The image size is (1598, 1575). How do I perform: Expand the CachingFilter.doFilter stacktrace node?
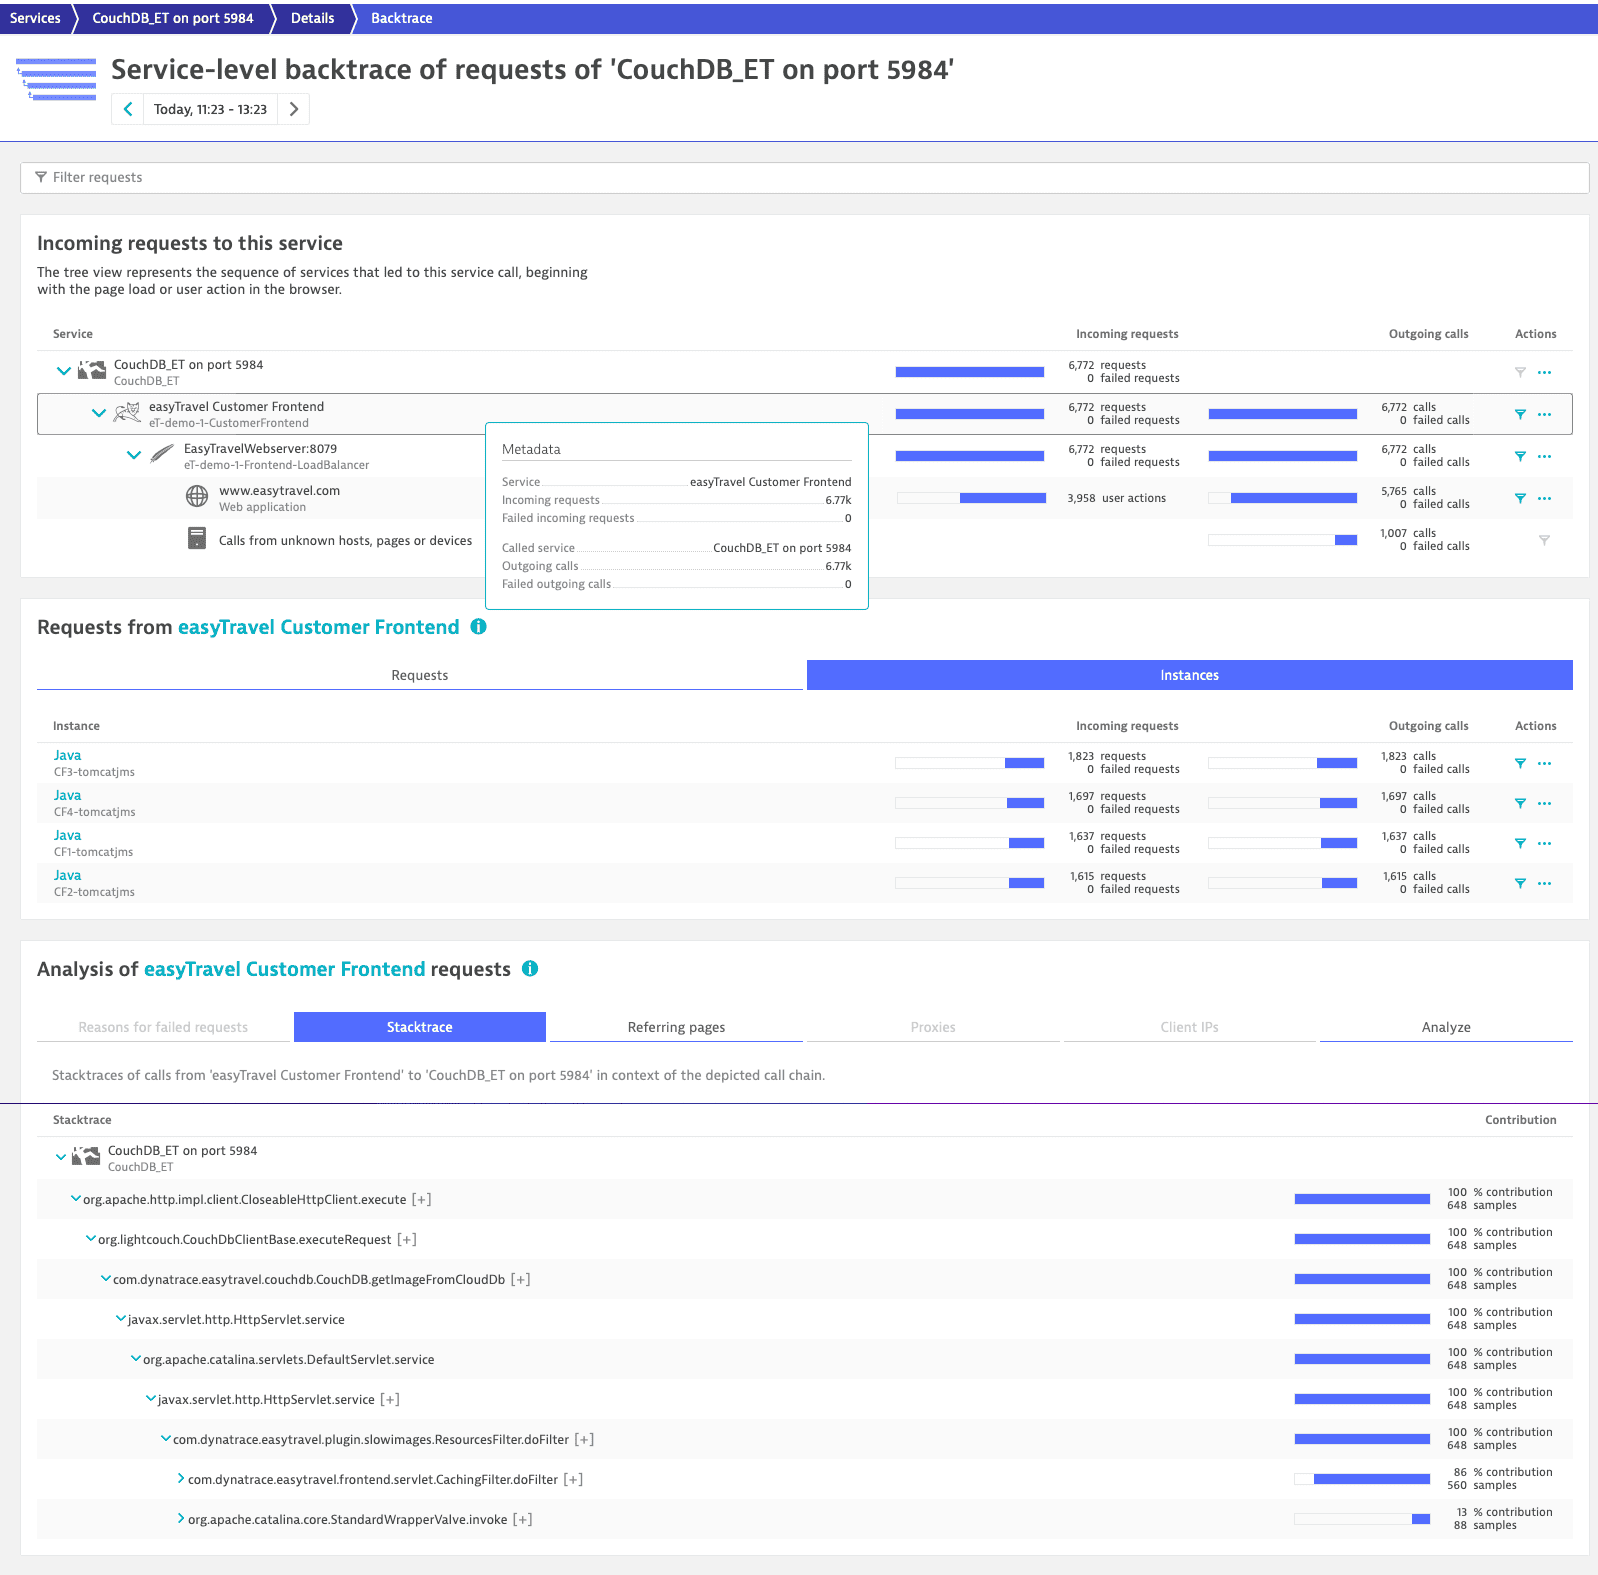tap(181, 1479)
